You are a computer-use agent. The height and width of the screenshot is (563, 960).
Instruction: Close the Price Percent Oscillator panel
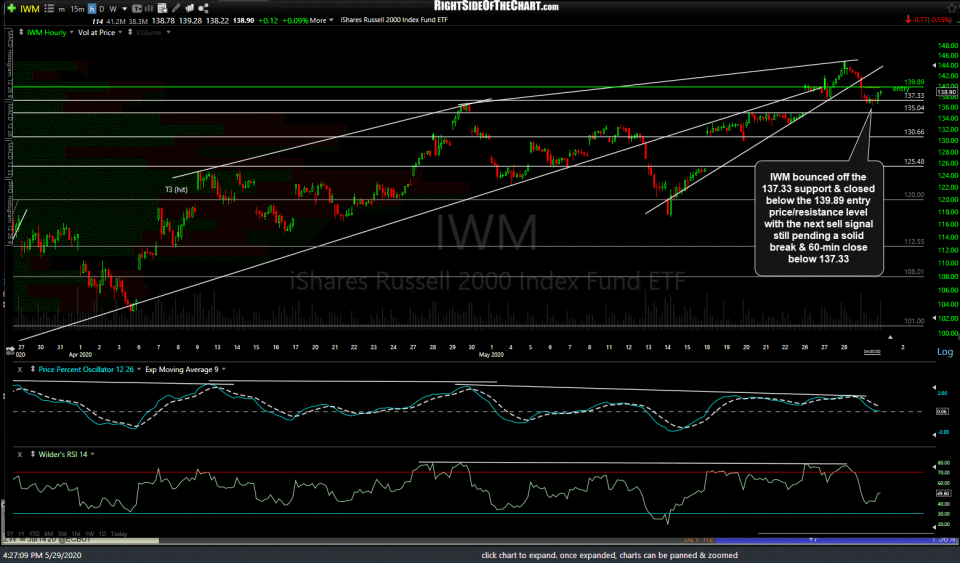coord(20,370)
